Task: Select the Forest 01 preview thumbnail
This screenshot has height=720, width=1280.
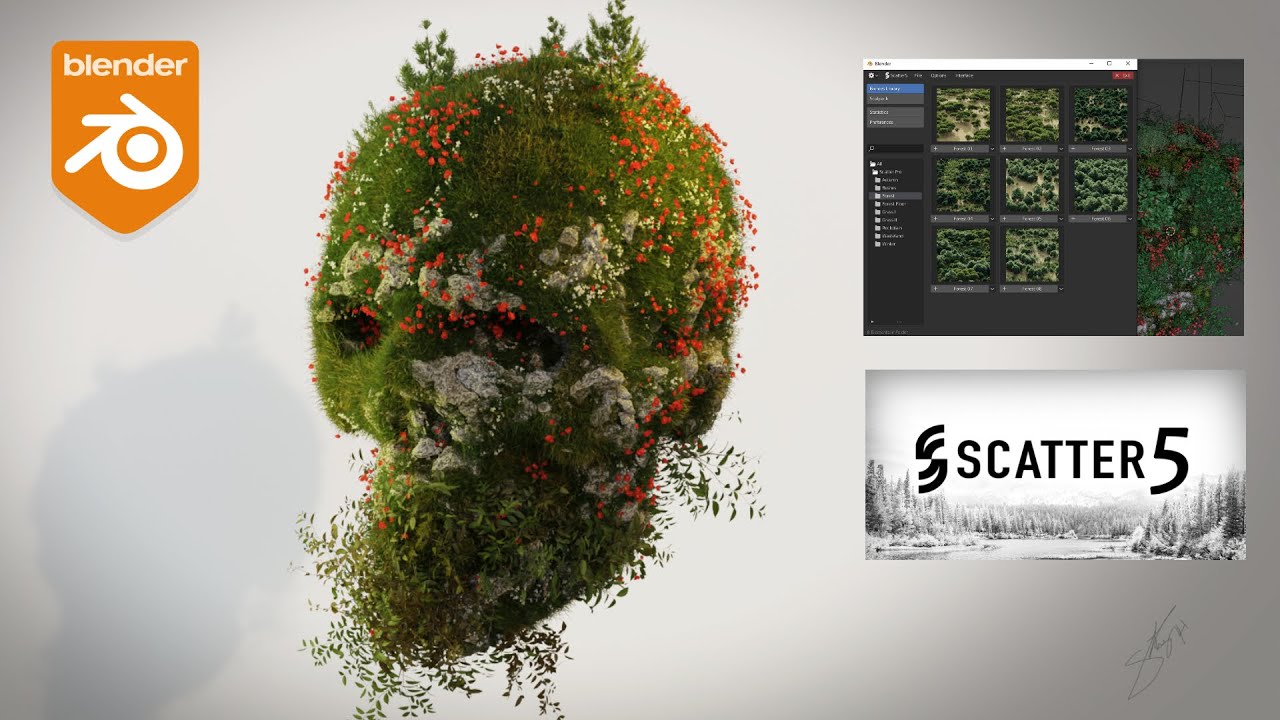Action: pyautogui.click(x=963, y=114)
